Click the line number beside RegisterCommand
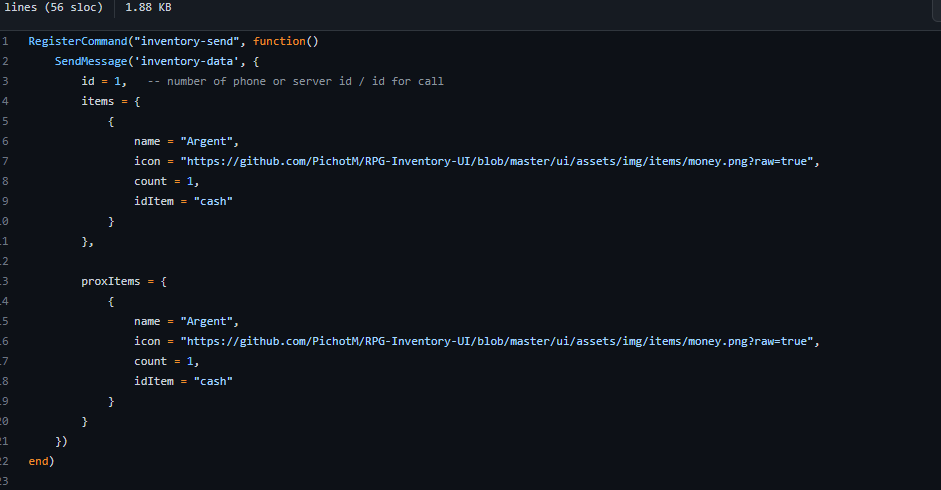This screenshot has width=941, height=490. [x=5, y=41]
